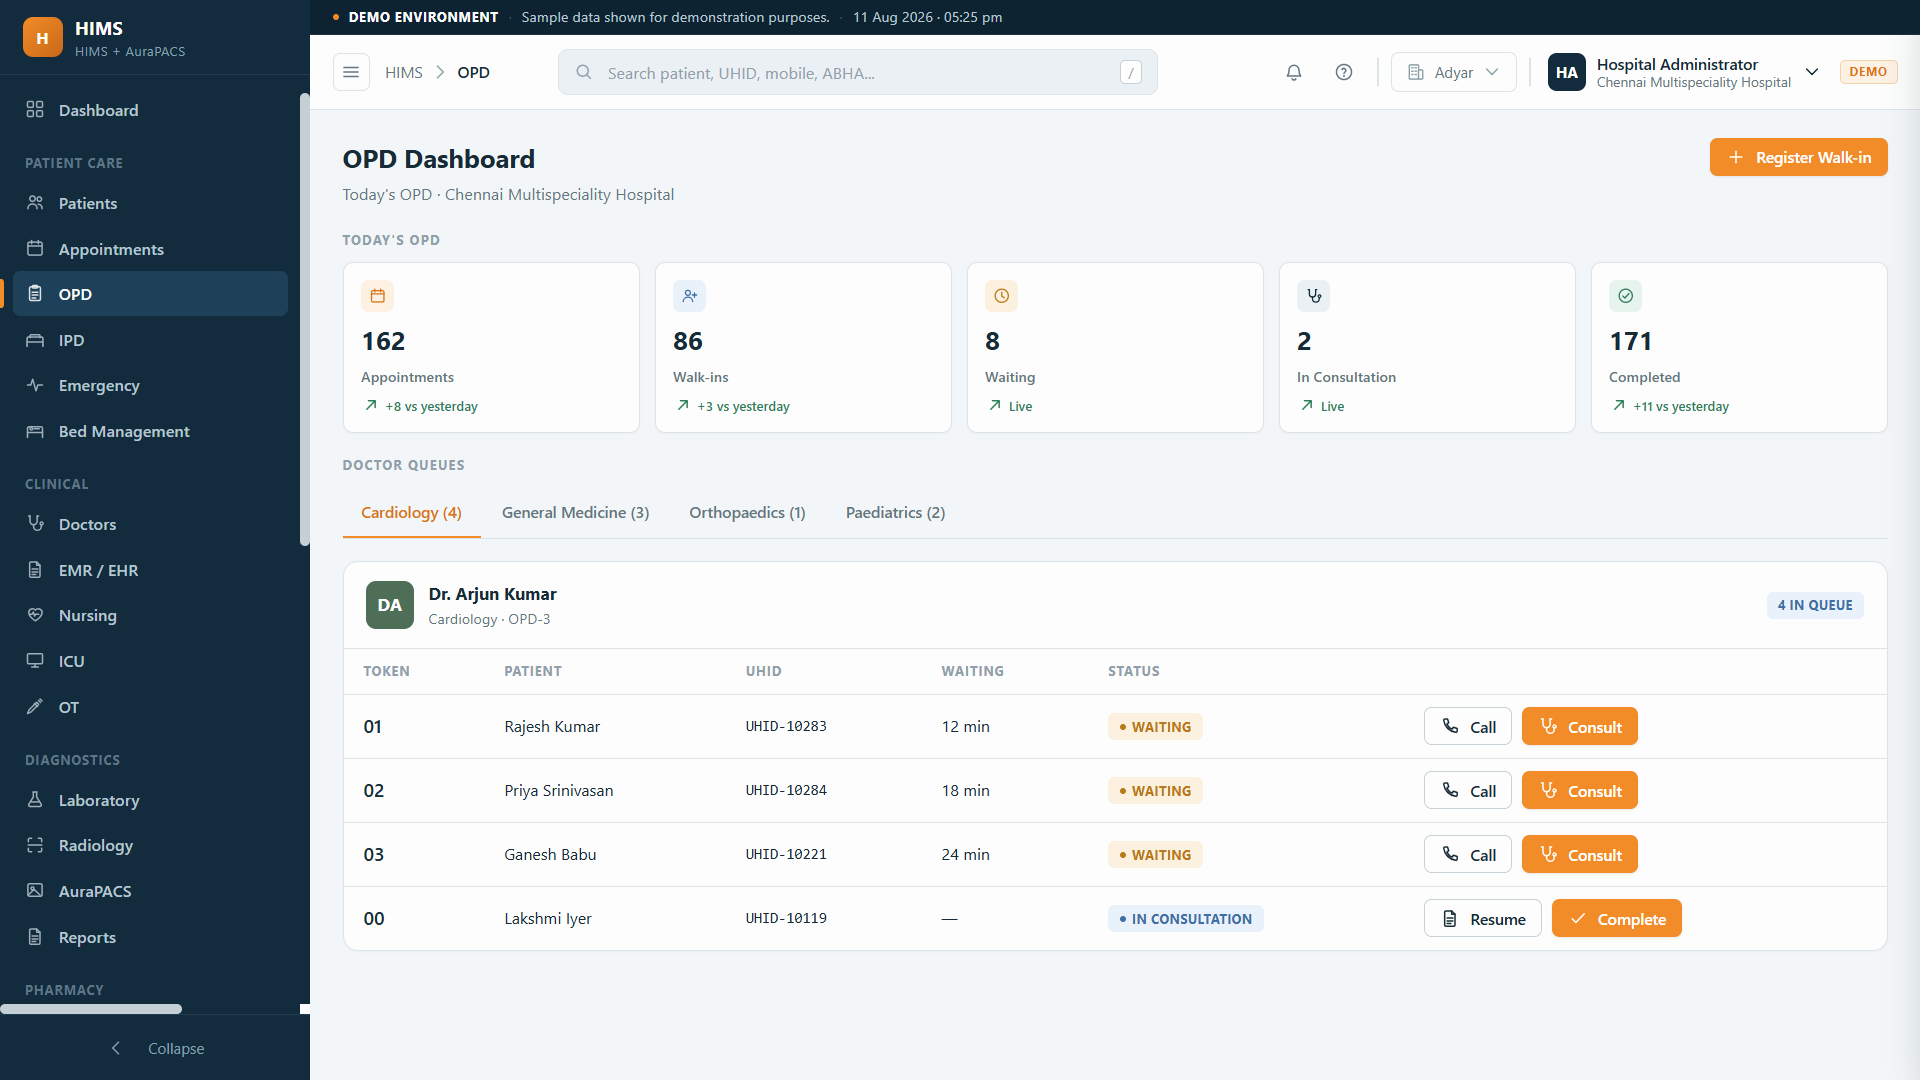
Task: Click the search magnifier icon
Action: [584, 72]
